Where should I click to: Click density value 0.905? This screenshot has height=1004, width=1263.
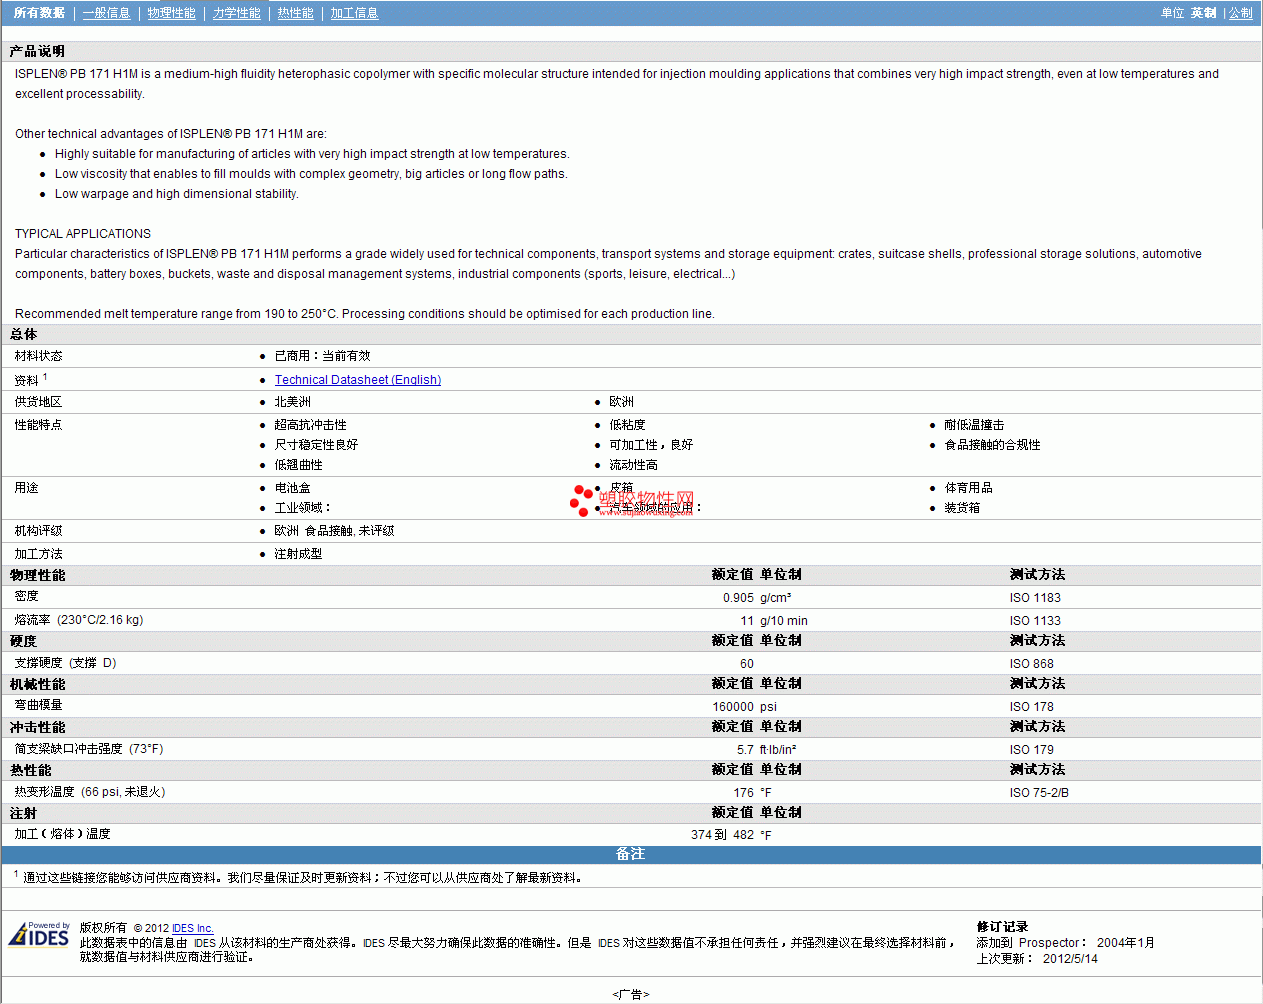click(x=738, y=598)
